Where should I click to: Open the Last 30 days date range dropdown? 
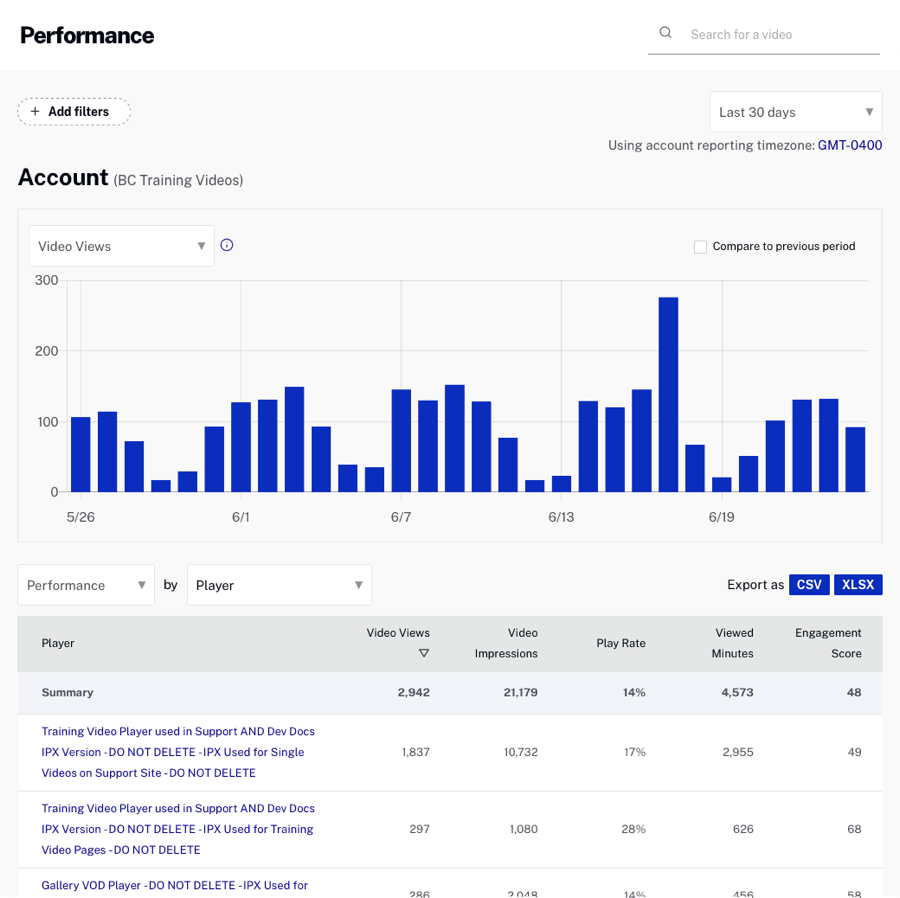[x=795, y=112]
